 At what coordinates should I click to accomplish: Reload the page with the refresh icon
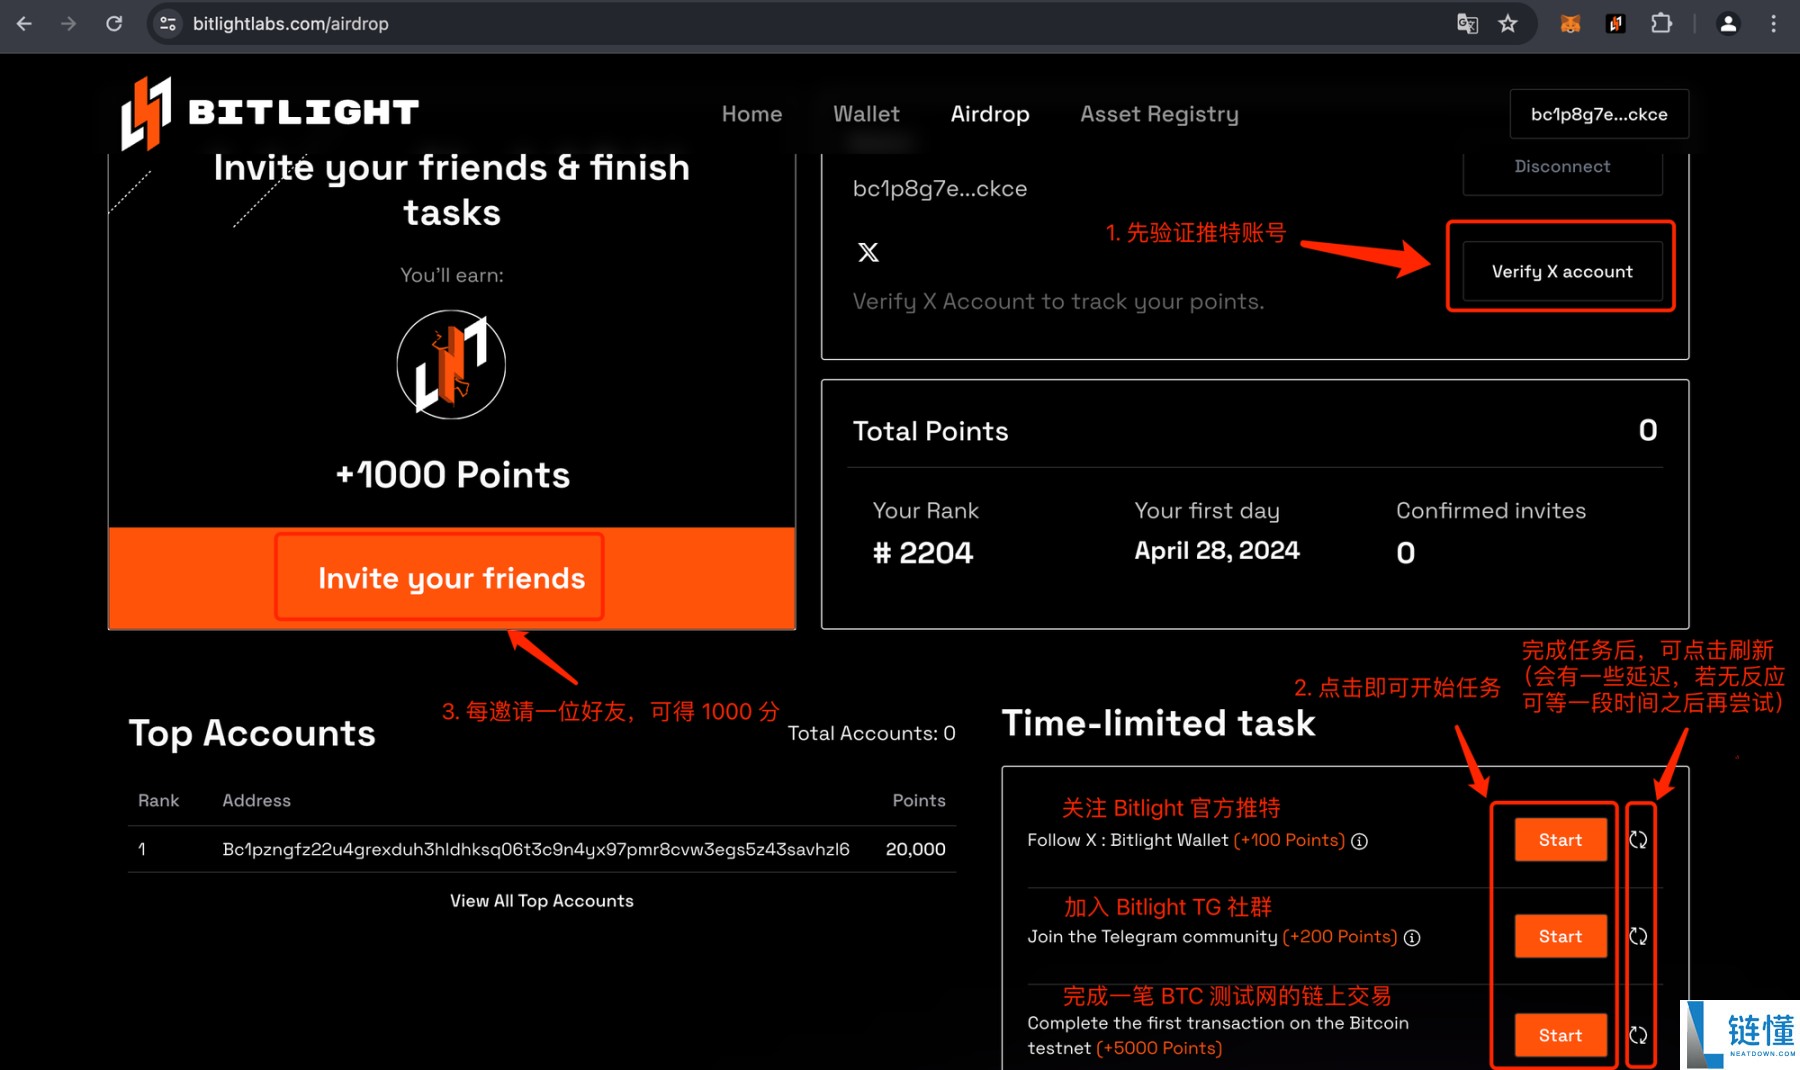click(114, 23)
